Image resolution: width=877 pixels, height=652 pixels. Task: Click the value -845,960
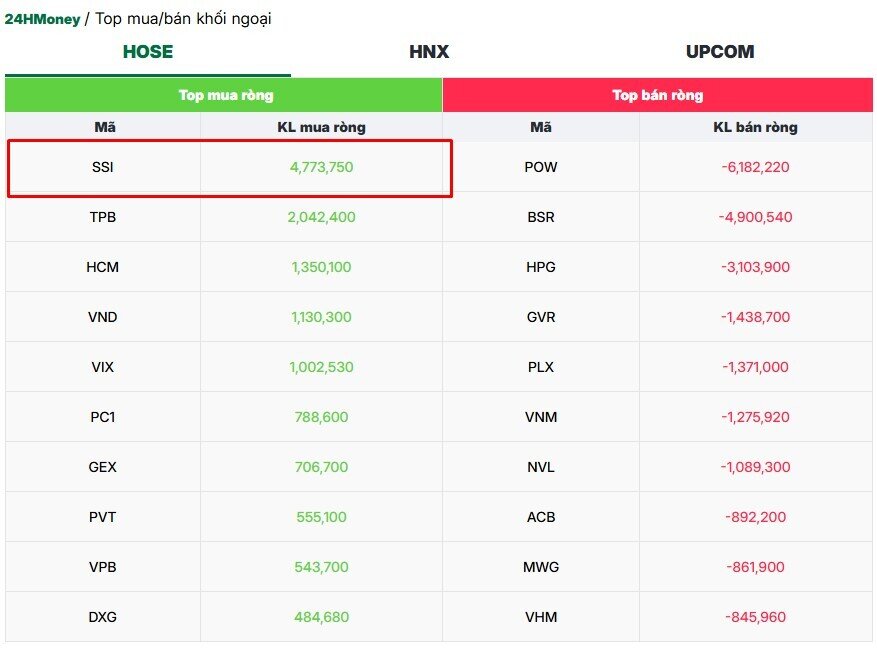tap(756, 617)
